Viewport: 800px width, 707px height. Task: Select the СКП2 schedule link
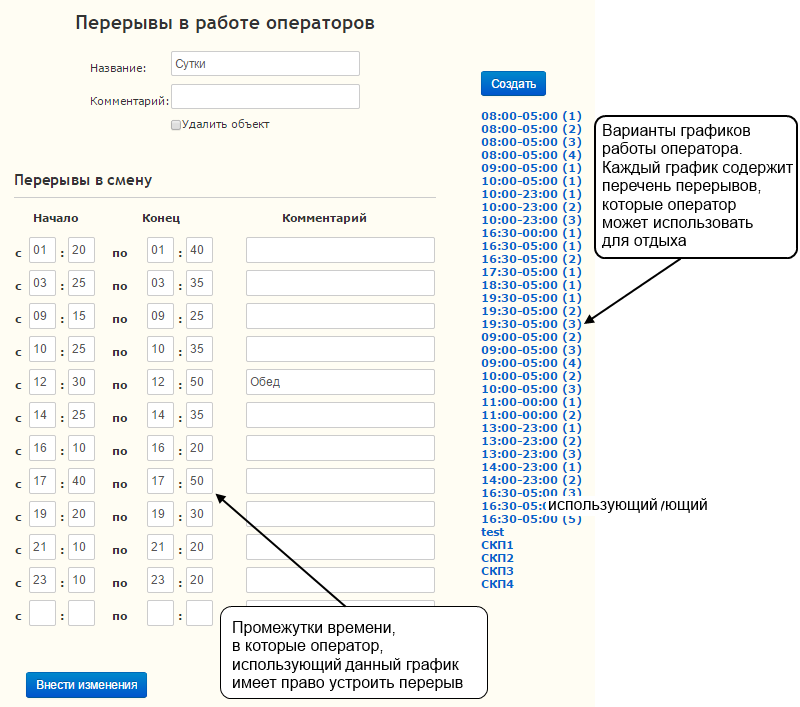click(497, 559)
